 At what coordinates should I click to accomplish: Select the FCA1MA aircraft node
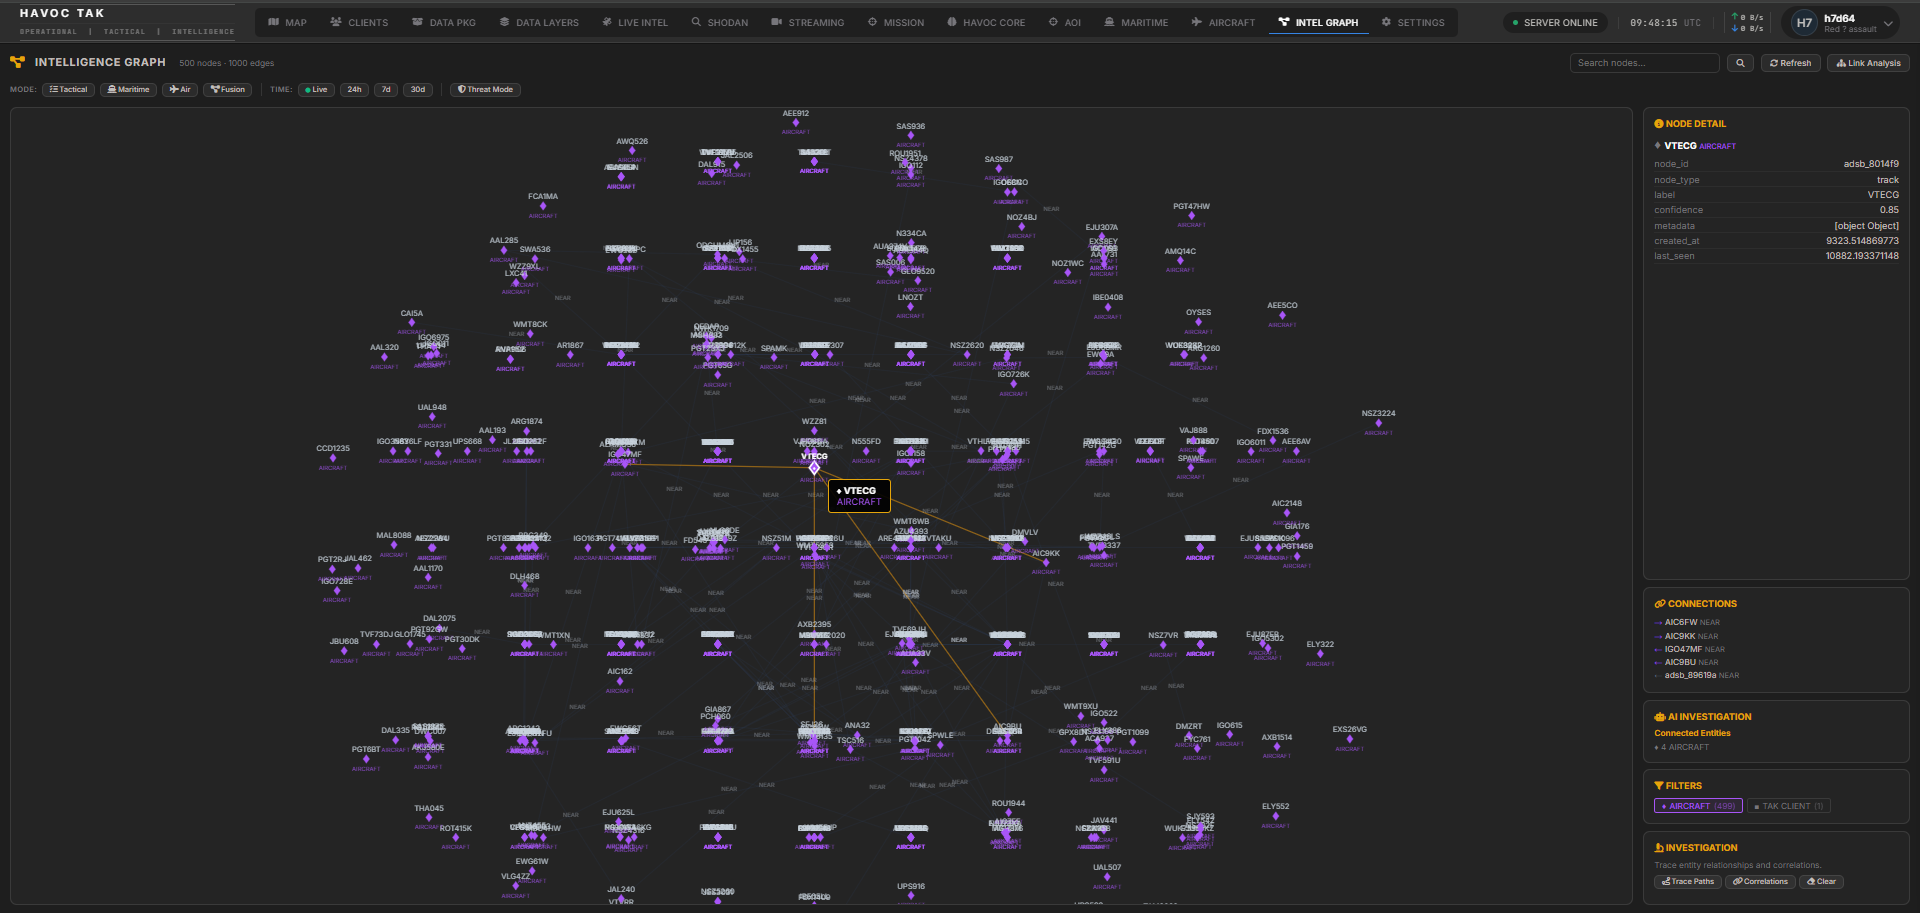tap(543, 205)
